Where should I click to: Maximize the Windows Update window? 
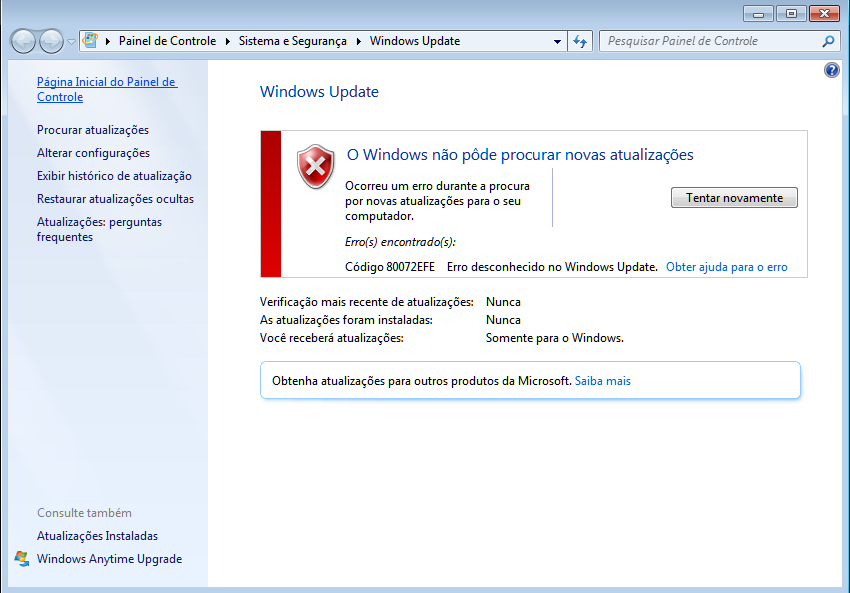pos(791,14)
